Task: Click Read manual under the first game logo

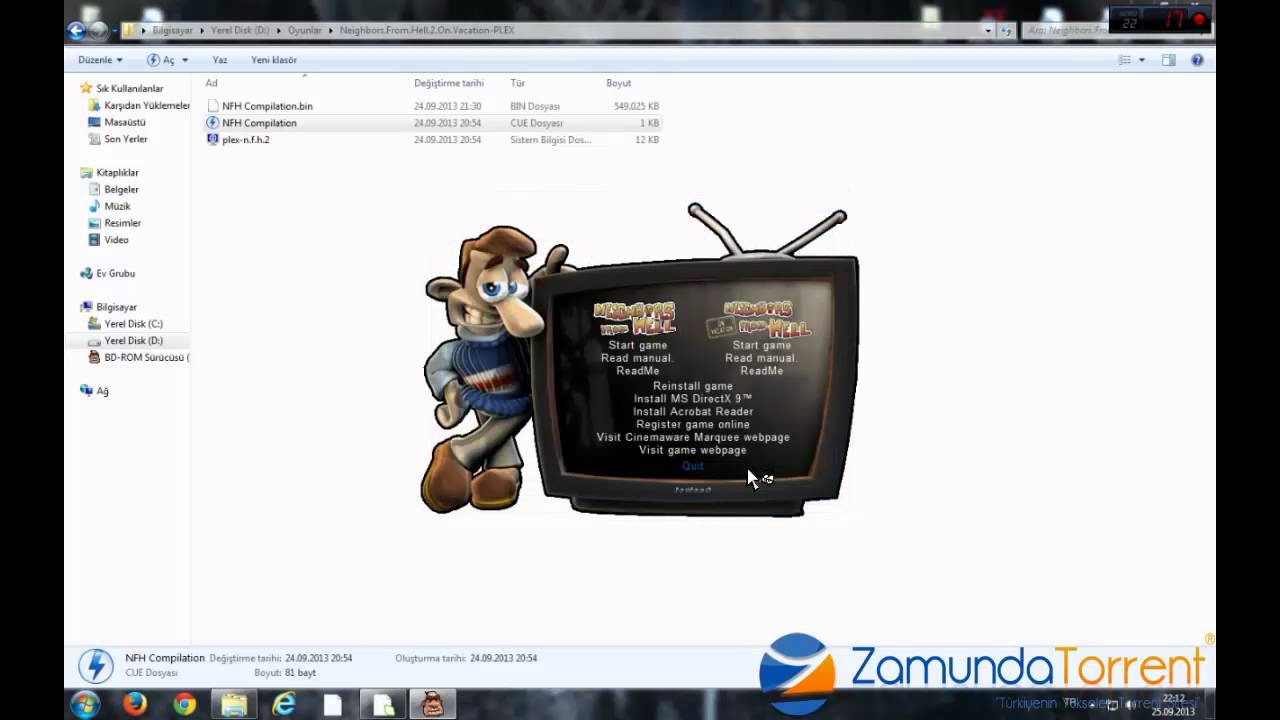Action: (637, 358)
